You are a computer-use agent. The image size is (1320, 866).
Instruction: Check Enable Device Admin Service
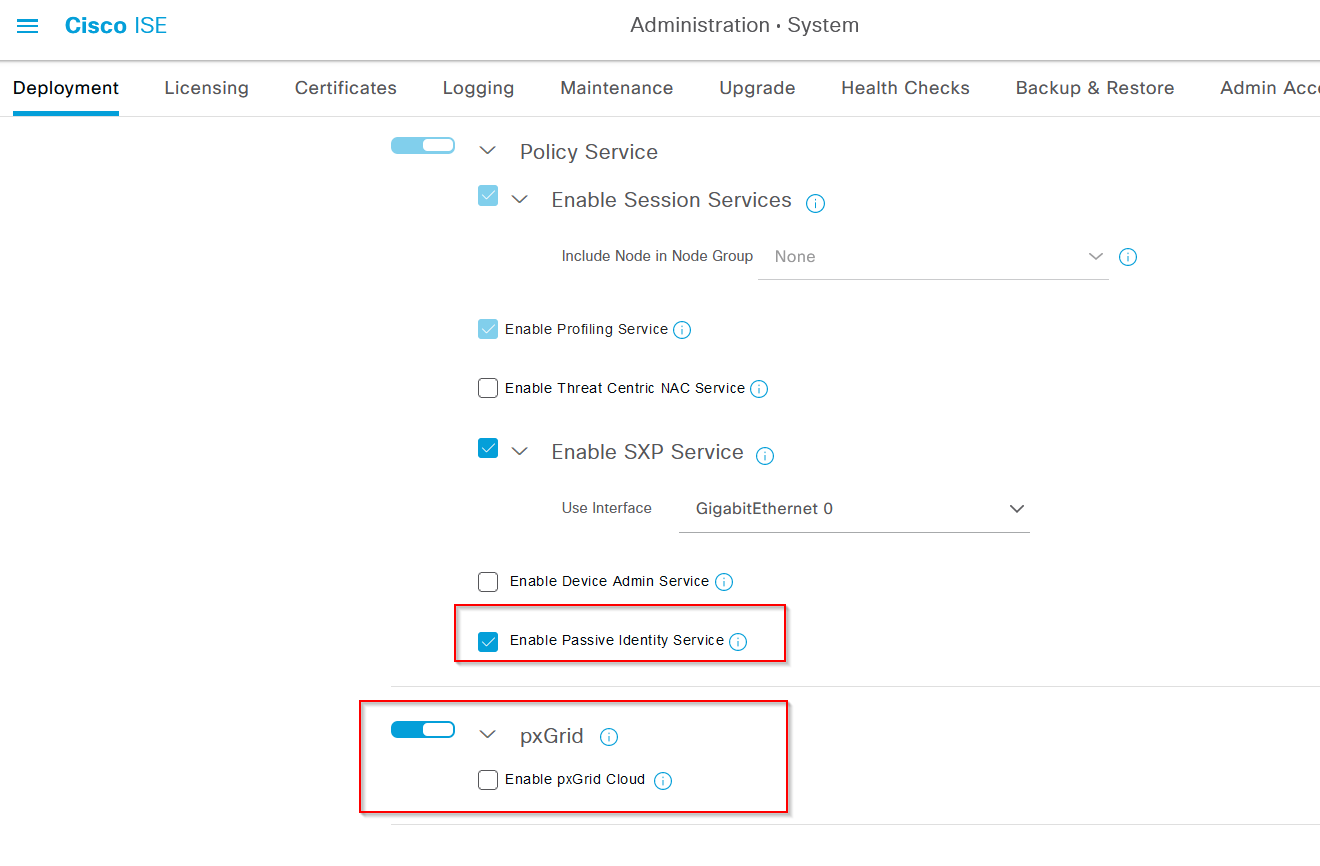(x=488, y=581)
